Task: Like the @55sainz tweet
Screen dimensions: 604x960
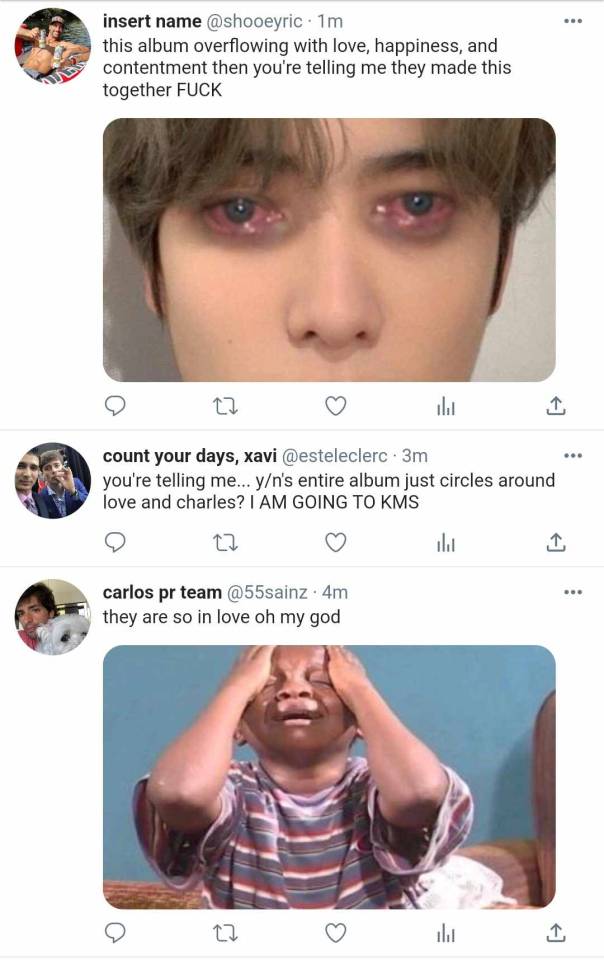Action: (x=337, y=932)
